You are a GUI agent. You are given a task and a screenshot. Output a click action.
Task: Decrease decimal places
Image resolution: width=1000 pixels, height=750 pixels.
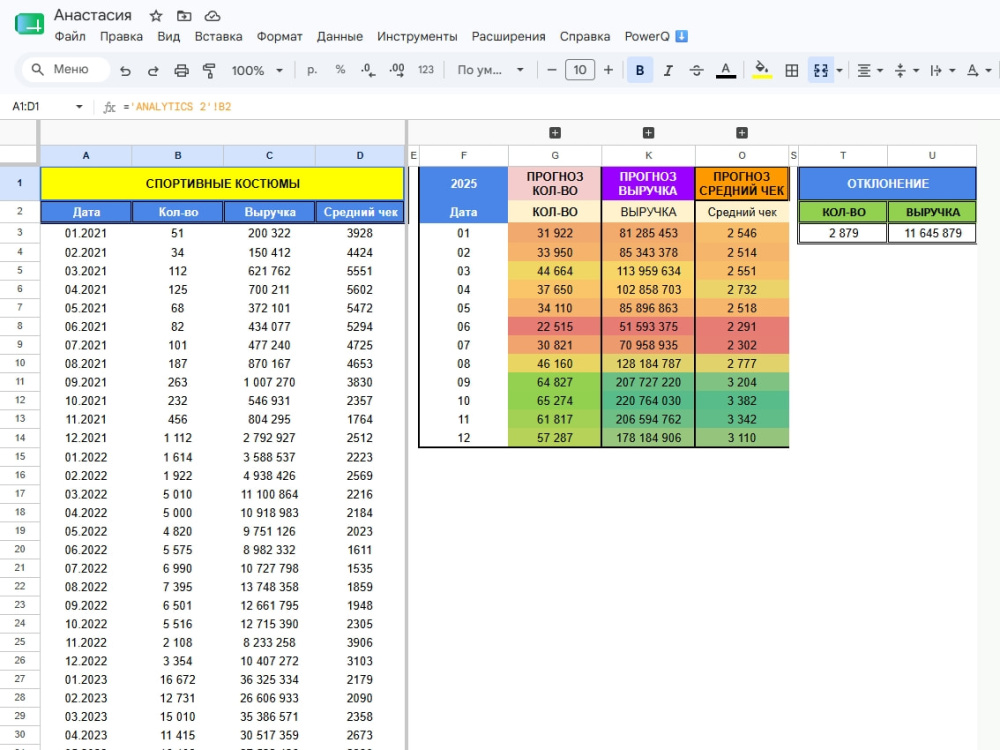coord(368,70)
